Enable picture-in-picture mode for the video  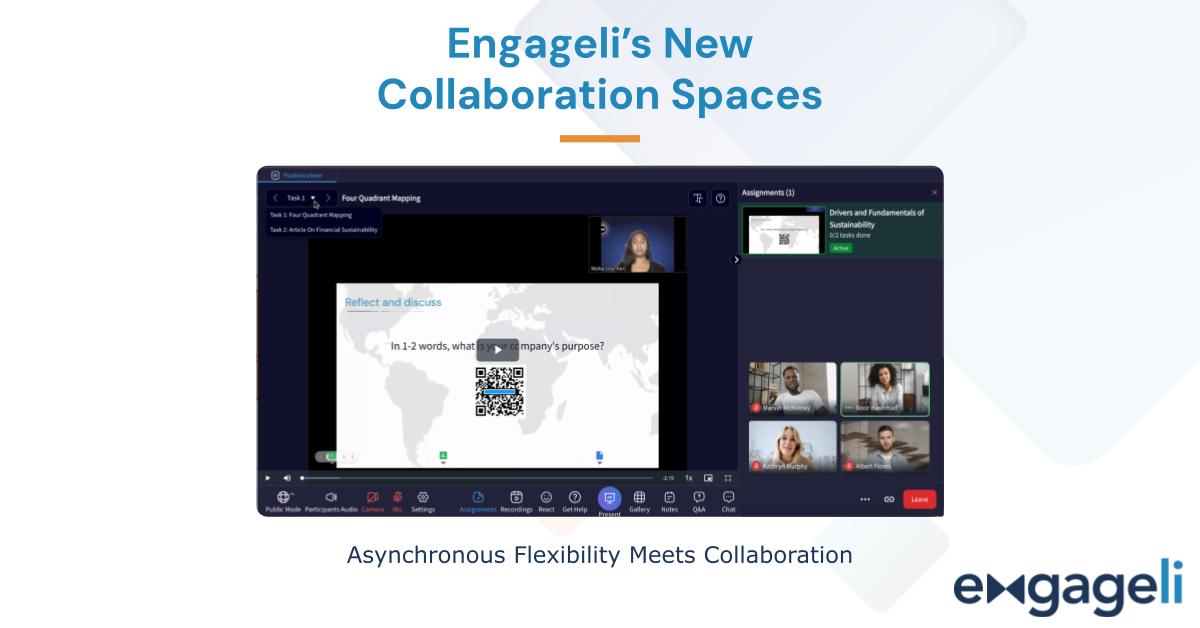[708, 478]
